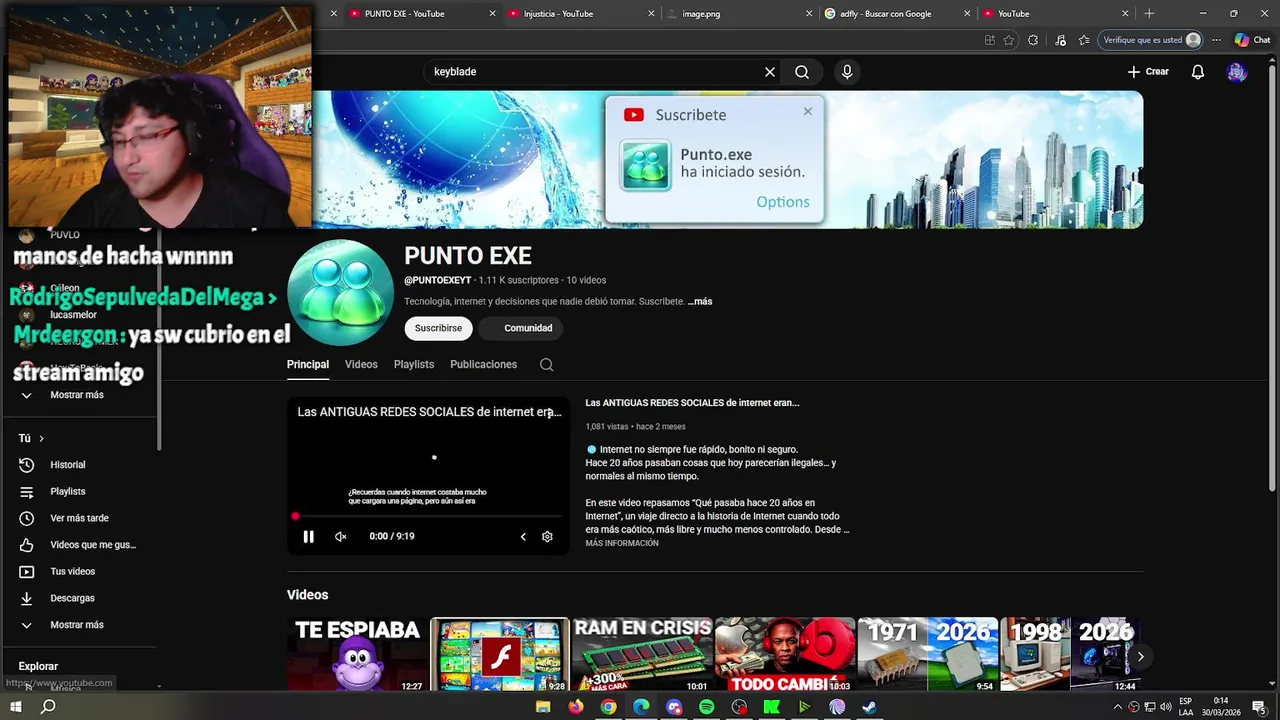
Task: Switch to the Publicaciones channel tab
Action: point(483,365)
